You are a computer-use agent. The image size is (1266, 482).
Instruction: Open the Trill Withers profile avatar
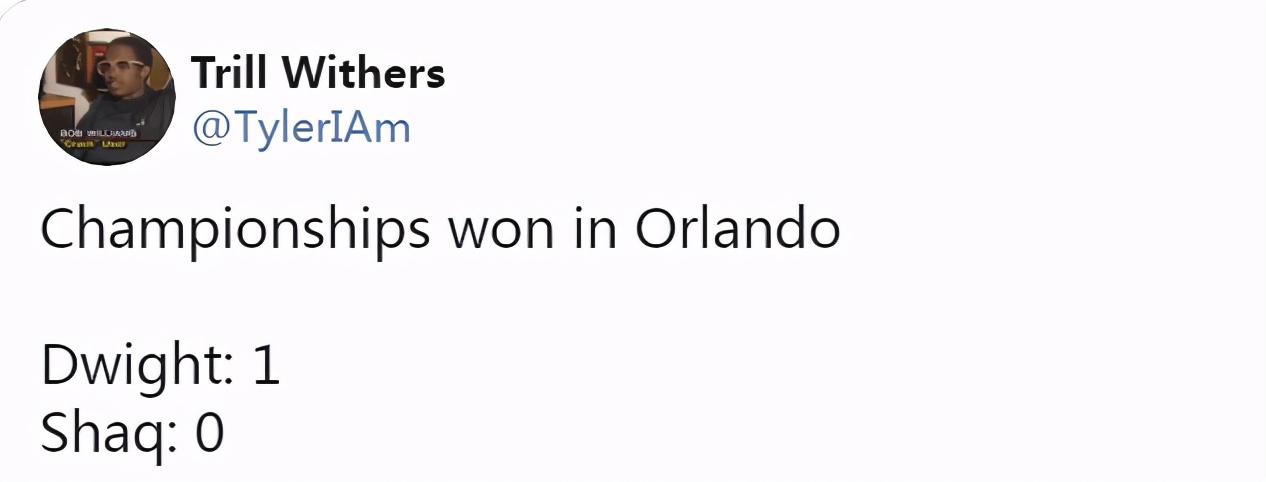[107, 97]
